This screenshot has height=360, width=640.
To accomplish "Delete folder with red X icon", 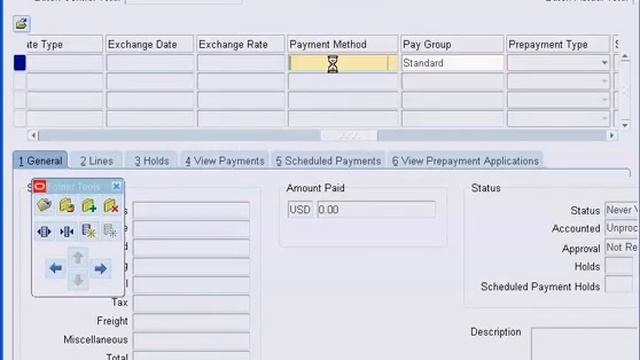I will click(111, 205).
